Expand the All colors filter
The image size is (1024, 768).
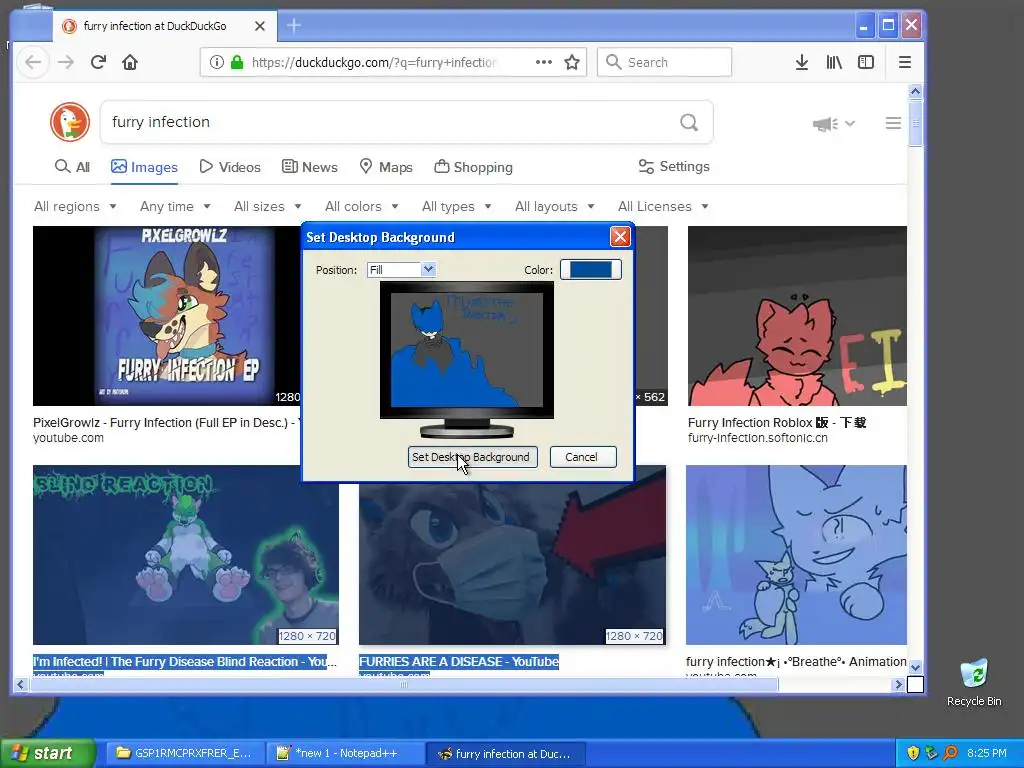[362, 206]
